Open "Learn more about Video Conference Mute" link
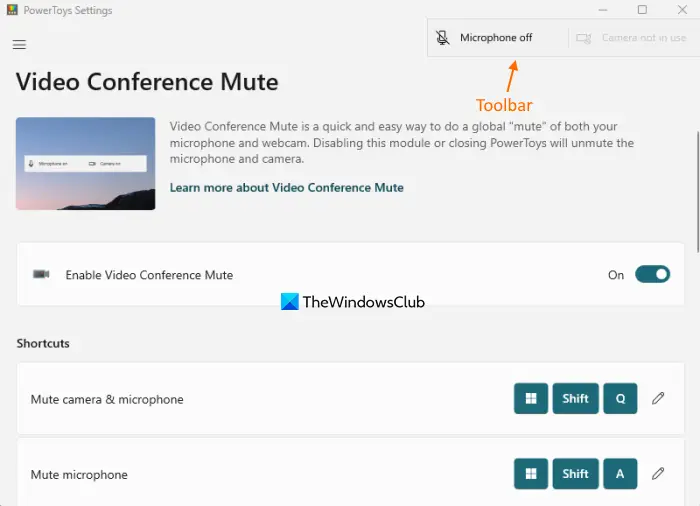 tap(287, 188)
